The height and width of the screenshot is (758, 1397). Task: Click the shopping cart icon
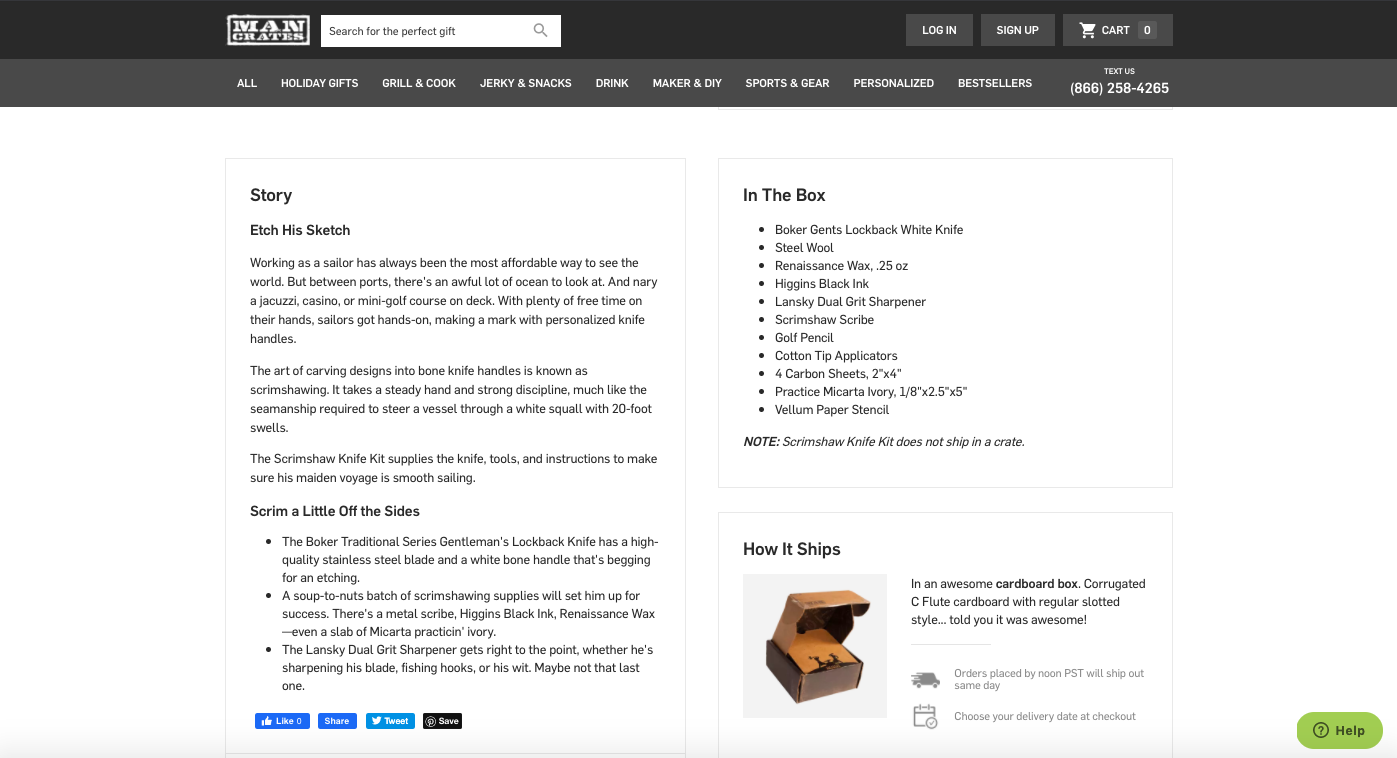coord(1088,30)
